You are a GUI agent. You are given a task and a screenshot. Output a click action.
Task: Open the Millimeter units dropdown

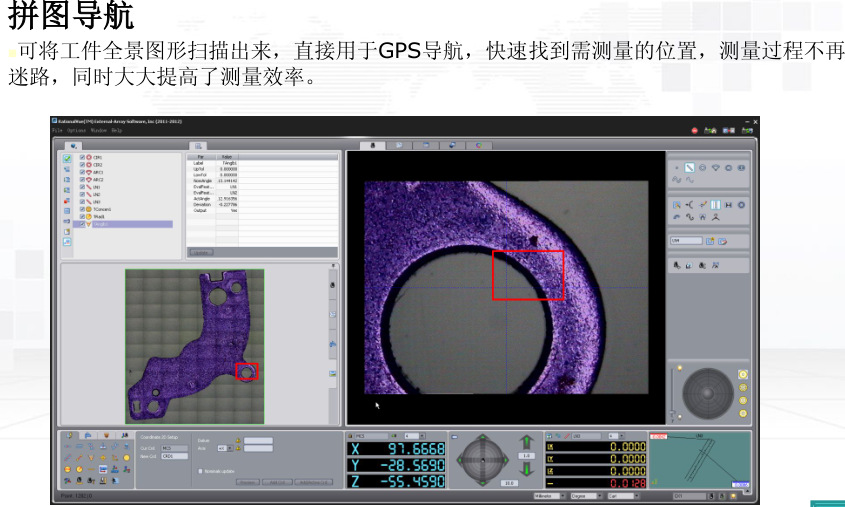point(548,495)
